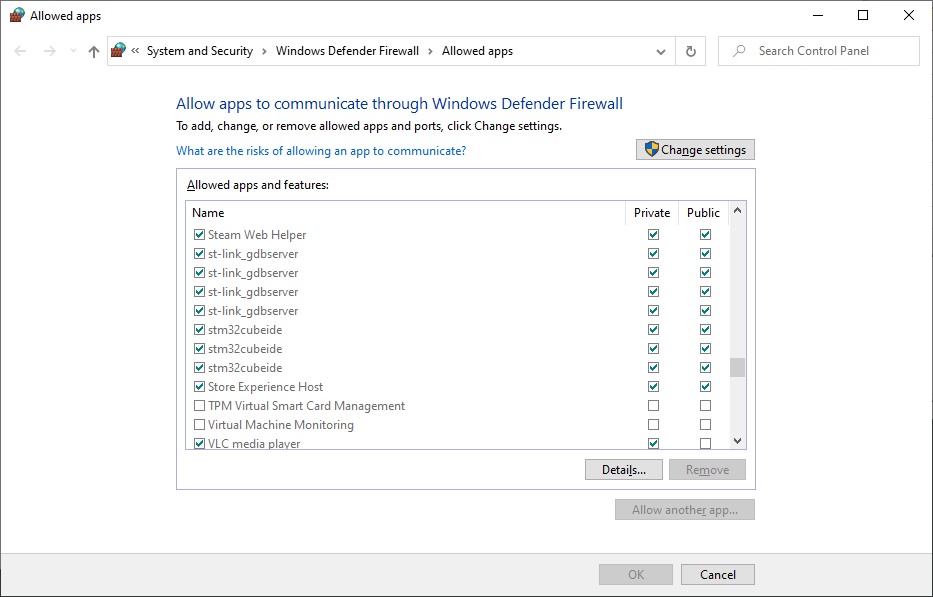This screenshot has width=933, height=597.
Task: Open Windows Defender Firewall breadcrumb
Action: click(347, 51)
